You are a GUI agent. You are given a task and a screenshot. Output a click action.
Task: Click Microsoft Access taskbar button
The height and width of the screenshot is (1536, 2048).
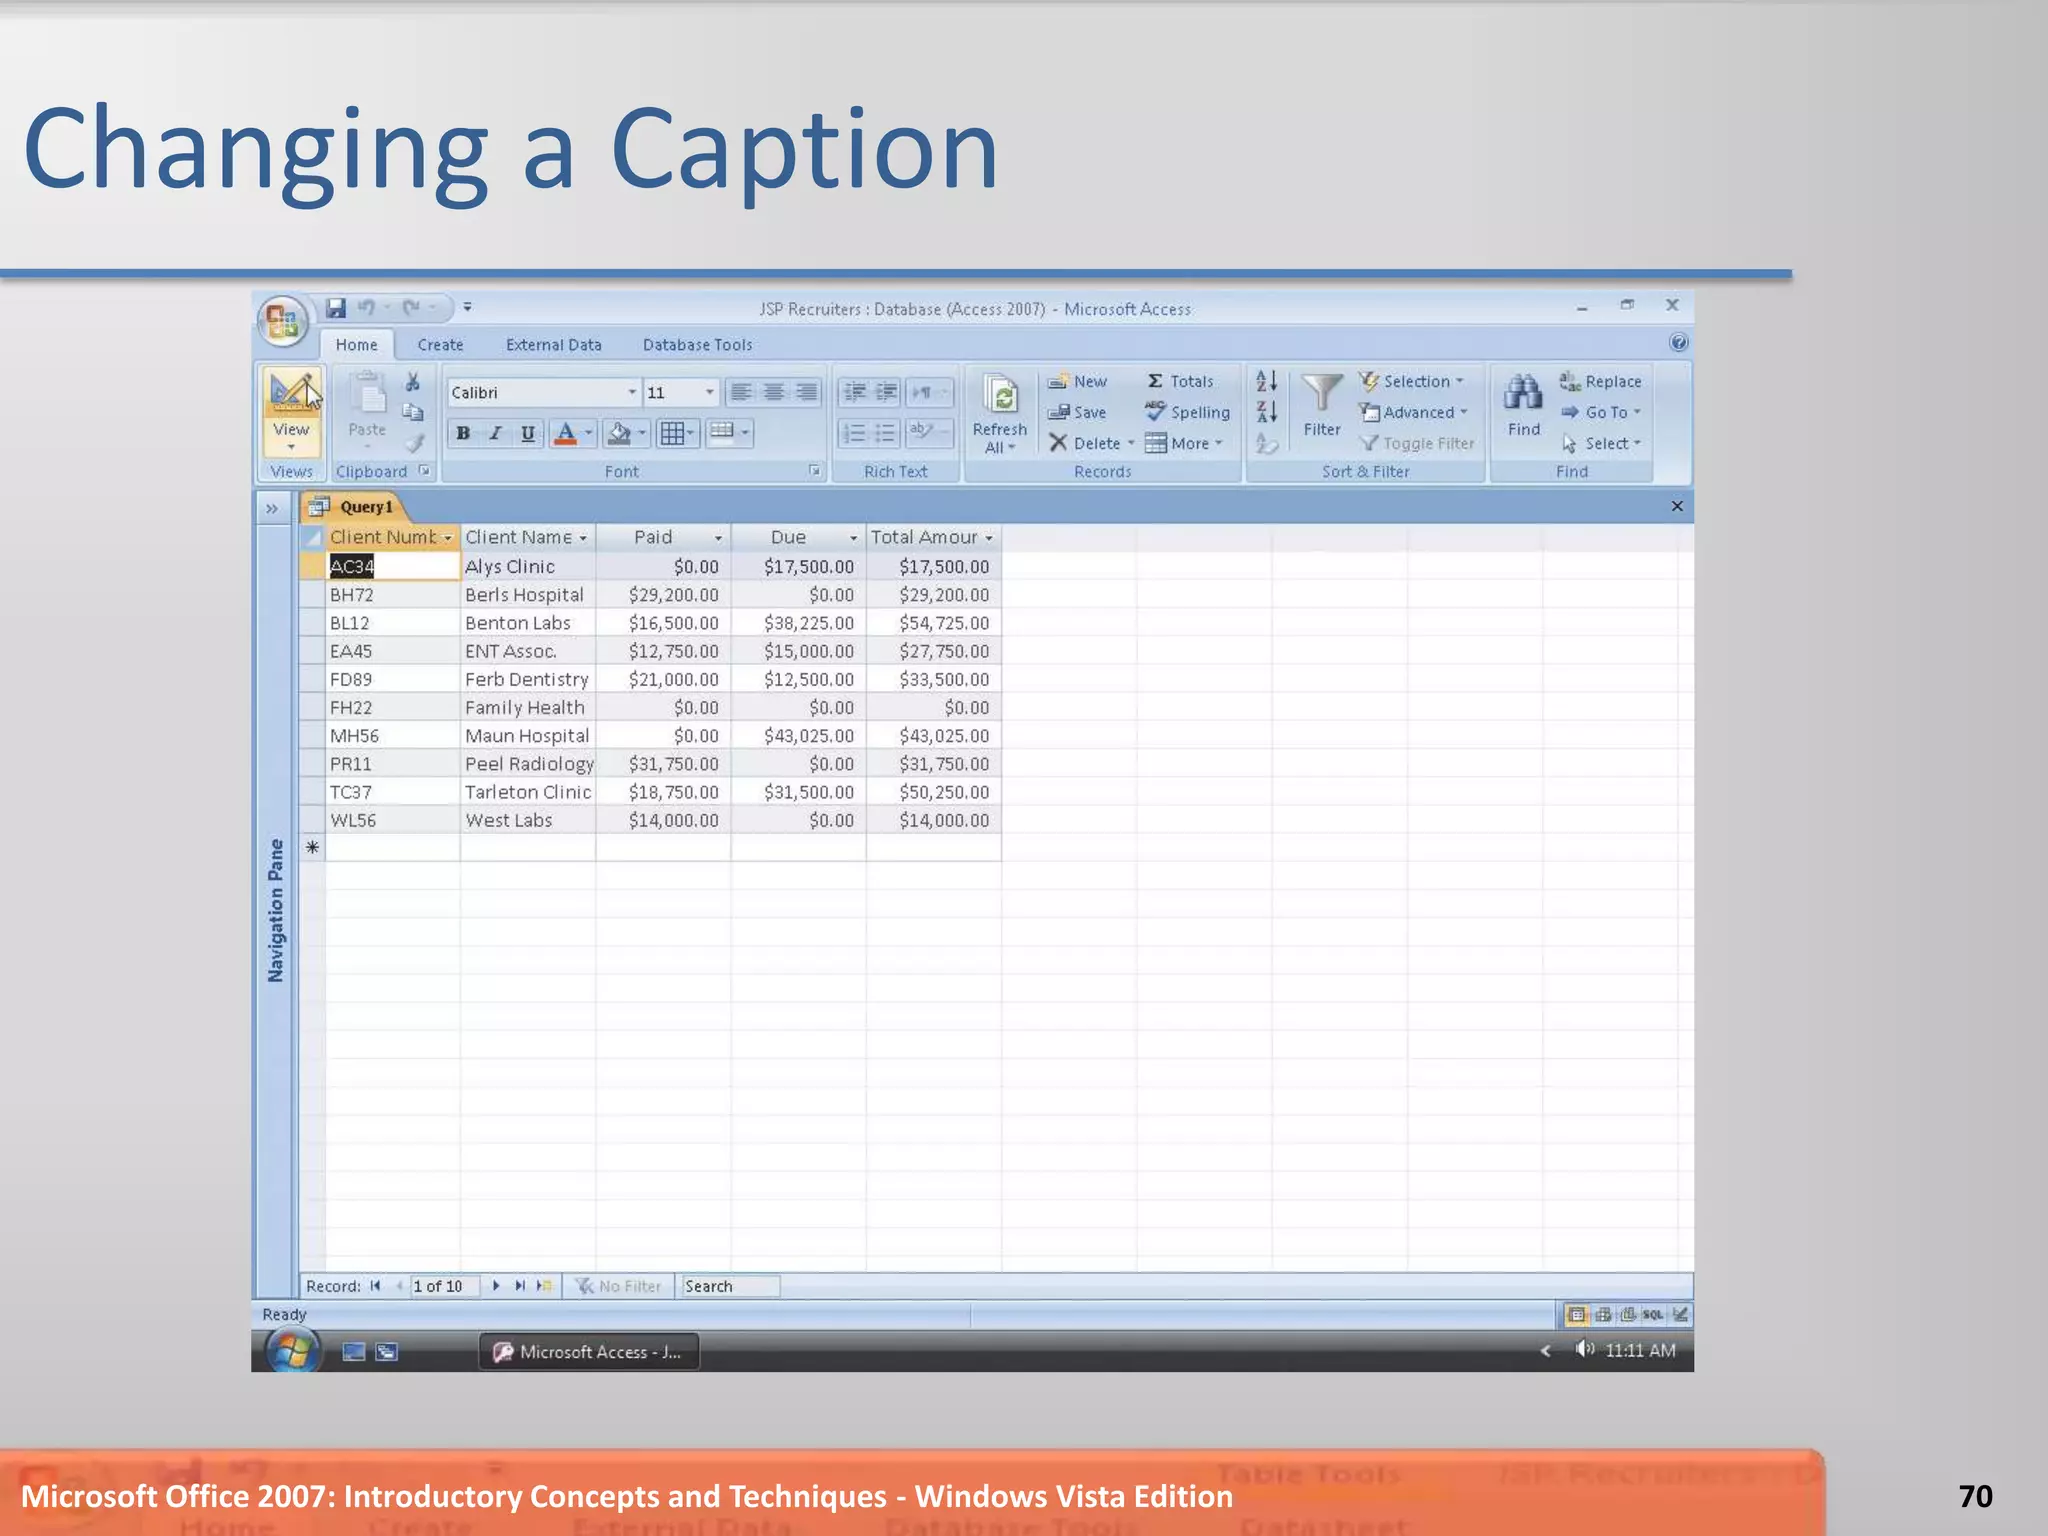point(589,1352)
